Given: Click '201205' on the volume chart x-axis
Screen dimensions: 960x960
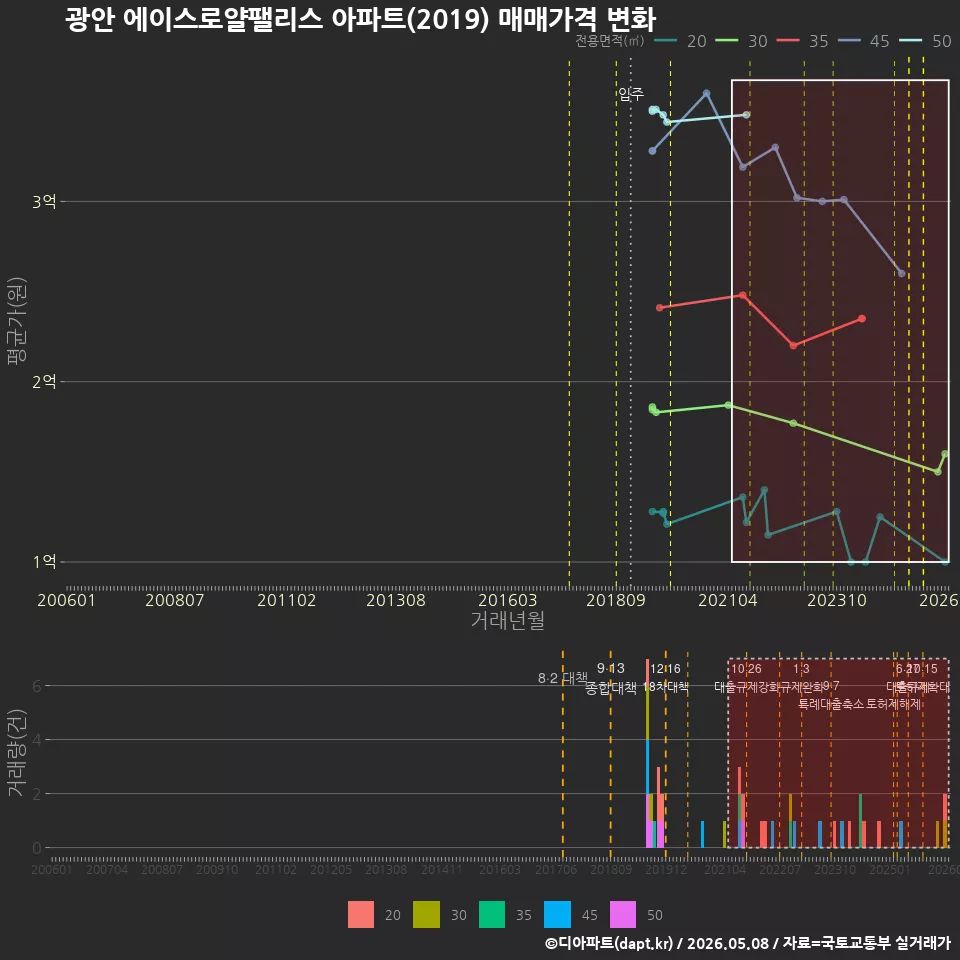Looking at the screenshot, I should click(x=331, y=869).
